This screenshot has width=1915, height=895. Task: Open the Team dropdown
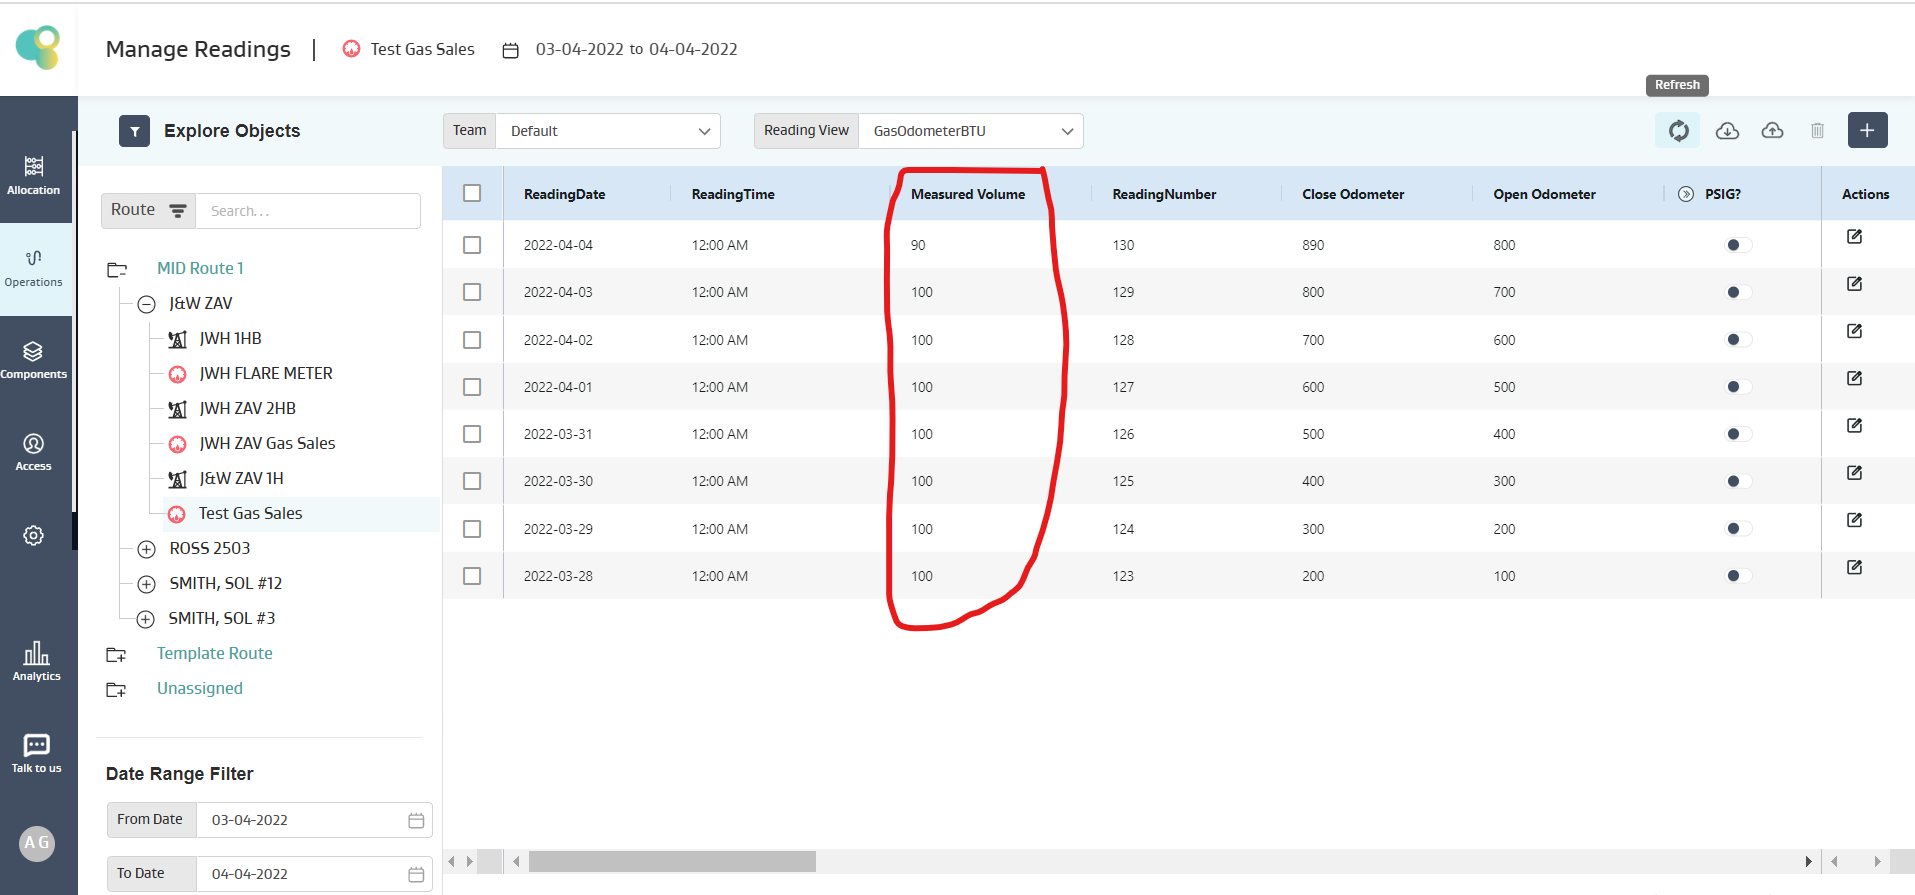[x=607, y=131]
